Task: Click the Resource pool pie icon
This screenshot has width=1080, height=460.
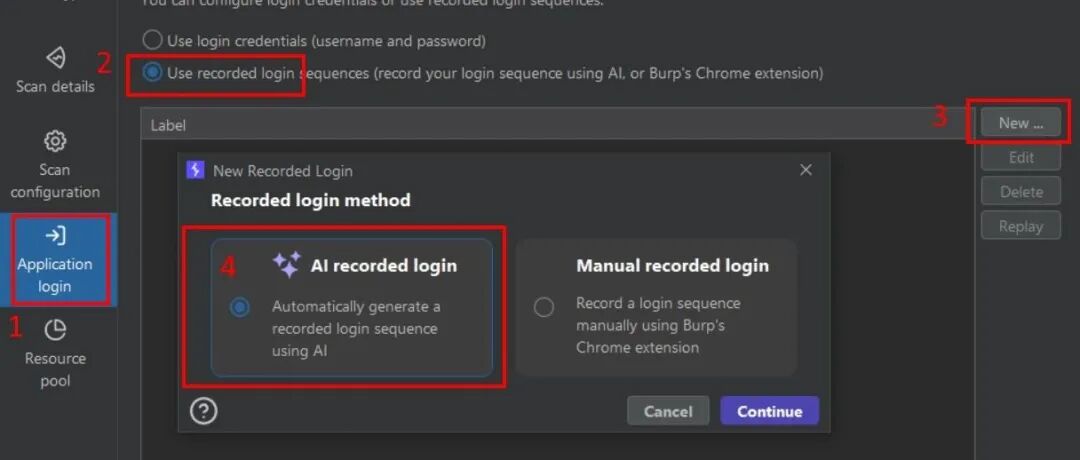Action: 56,330
